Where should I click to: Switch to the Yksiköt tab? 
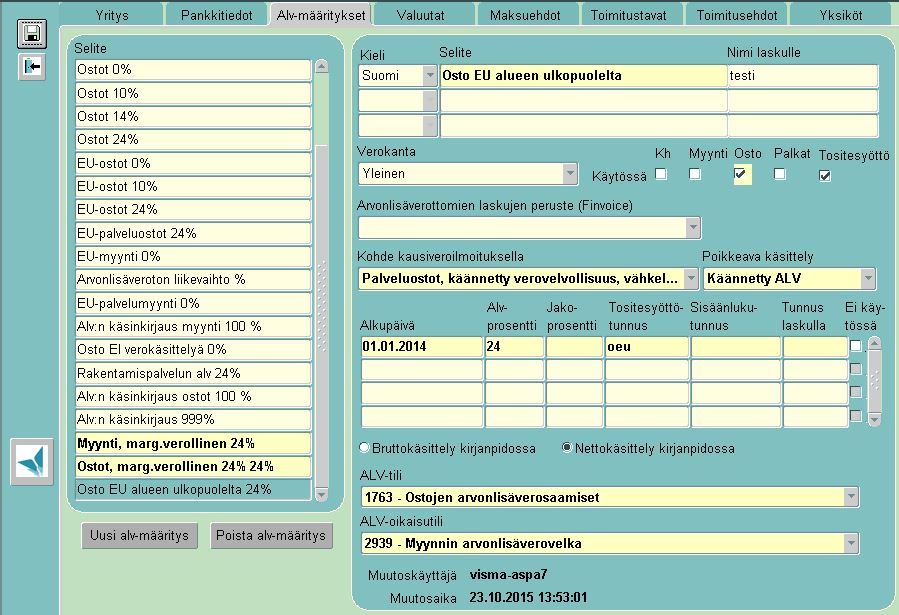(841, 15)
